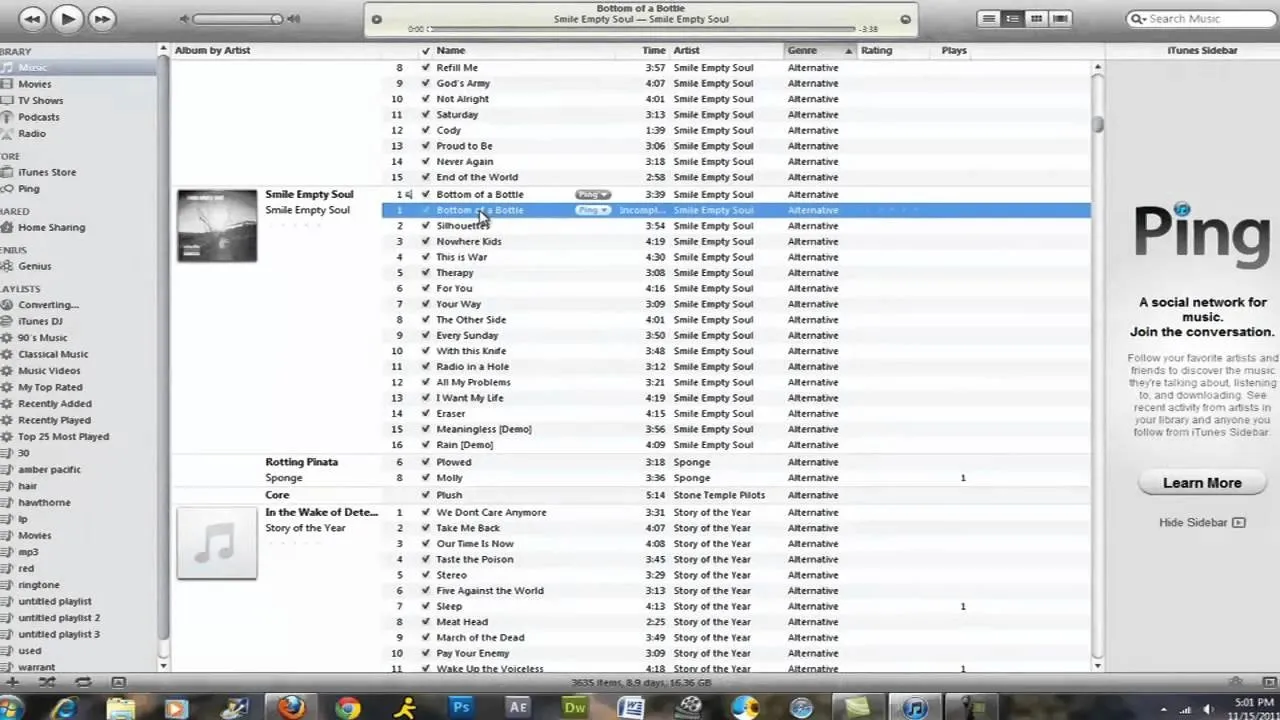Open Firefox from the taskbar

(290, 707)
